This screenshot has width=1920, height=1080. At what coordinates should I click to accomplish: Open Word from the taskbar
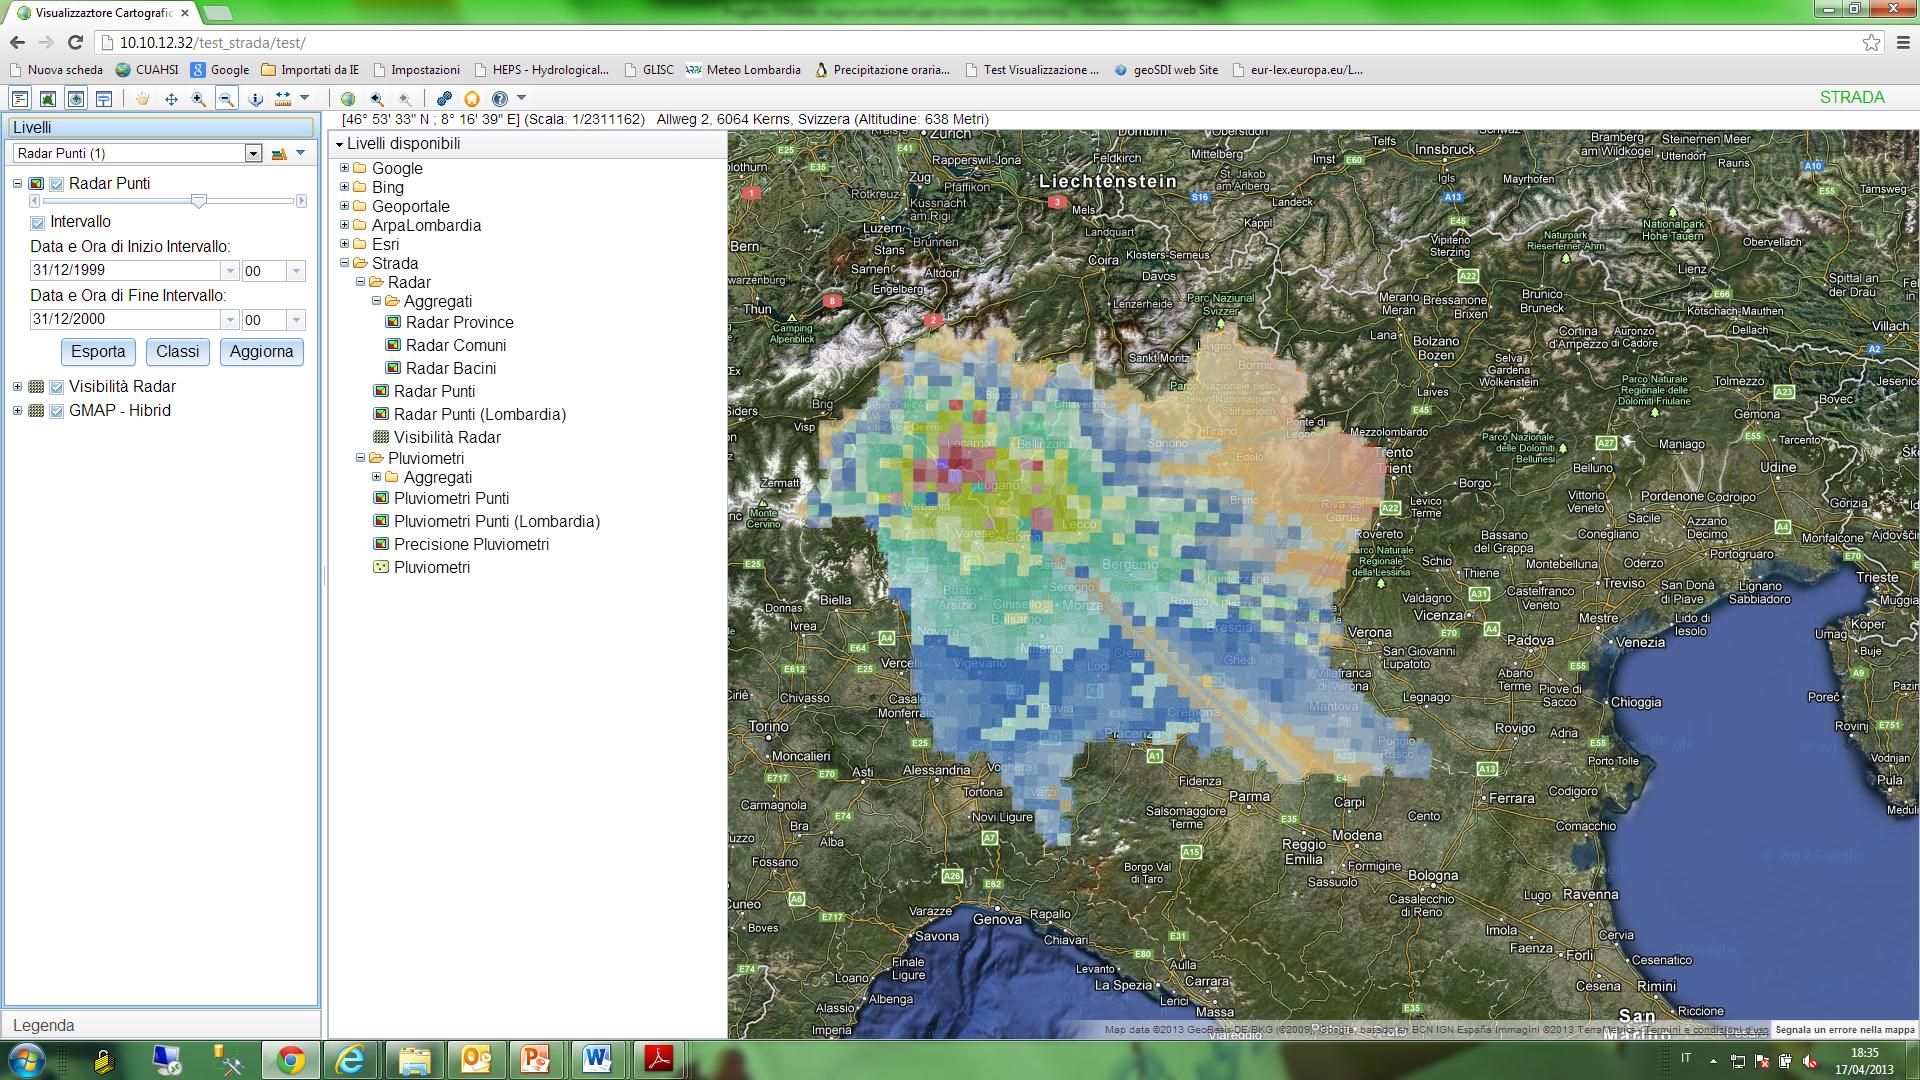pos(597,1060)
